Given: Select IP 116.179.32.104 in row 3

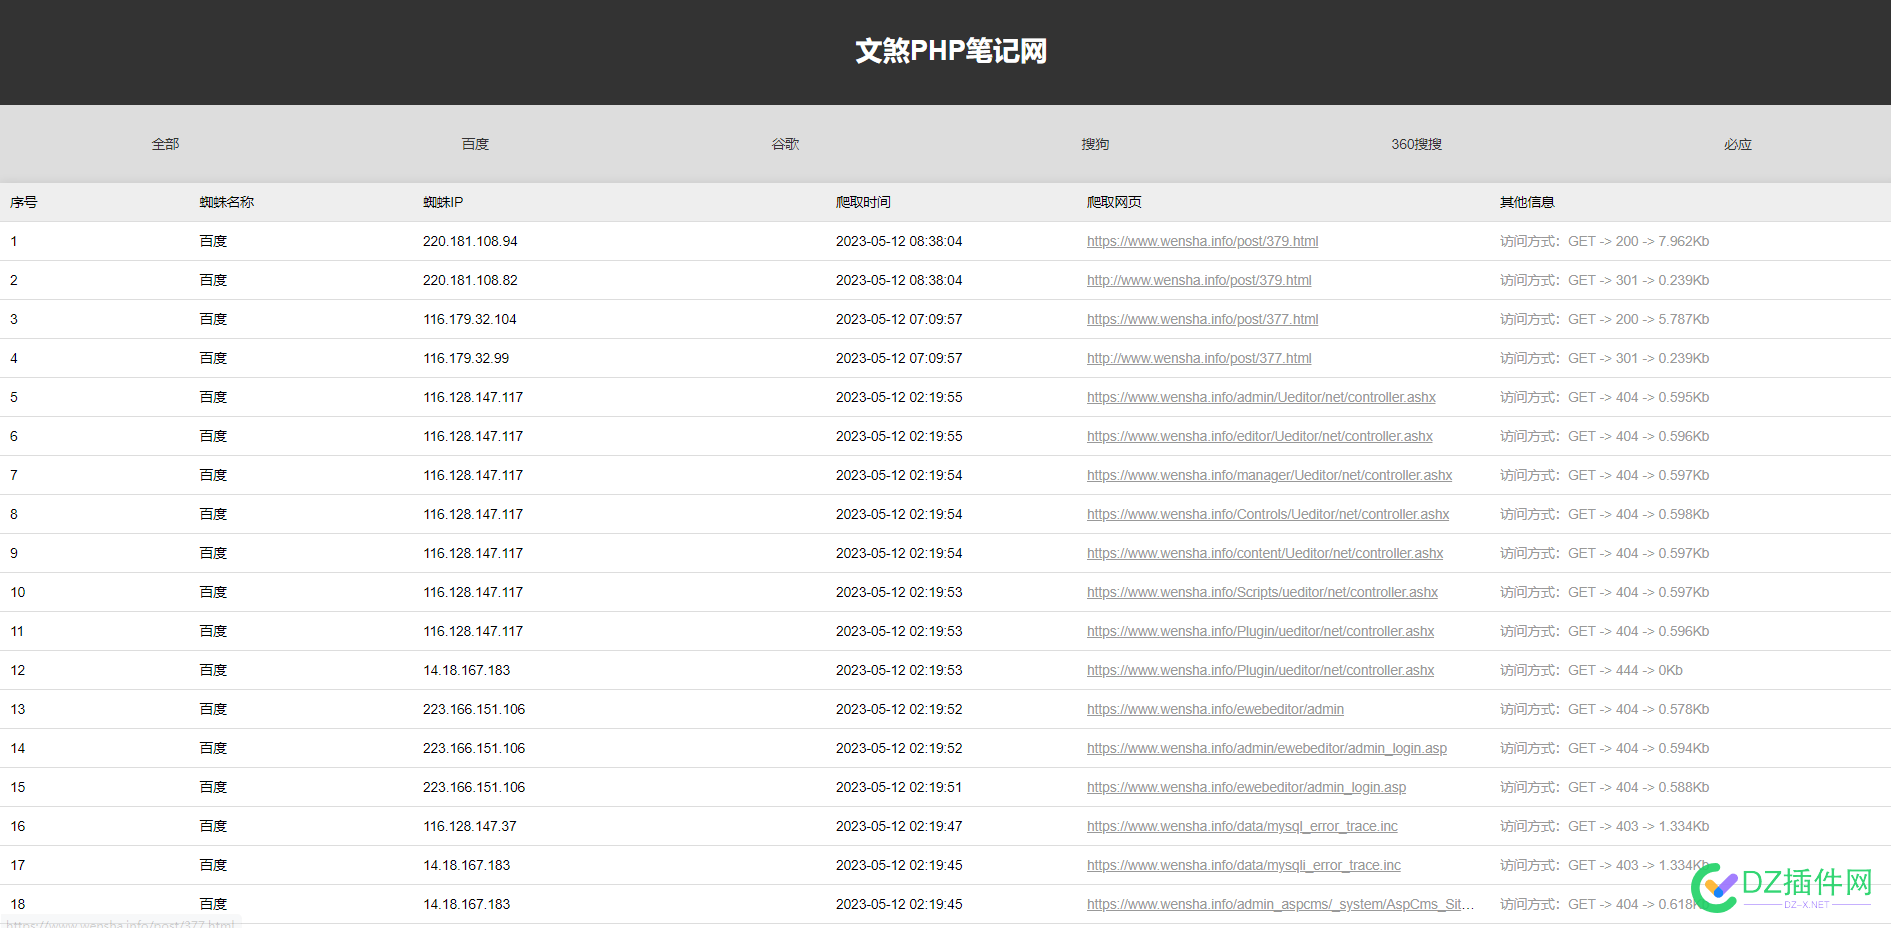Looking at the screenshot, I should [470, 319].
